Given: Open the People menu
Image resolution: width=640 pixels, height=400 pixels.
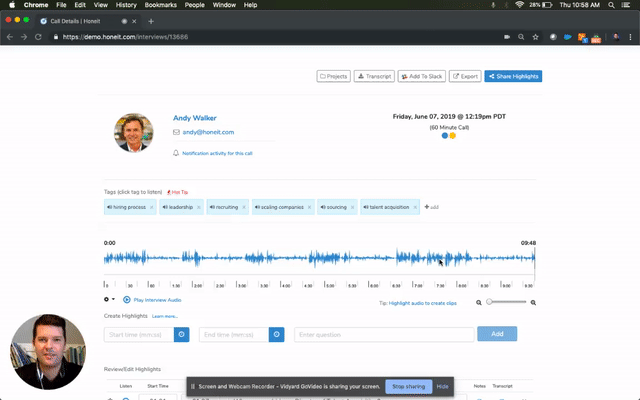Looking at the screenshot, I should tap(194, 5).
